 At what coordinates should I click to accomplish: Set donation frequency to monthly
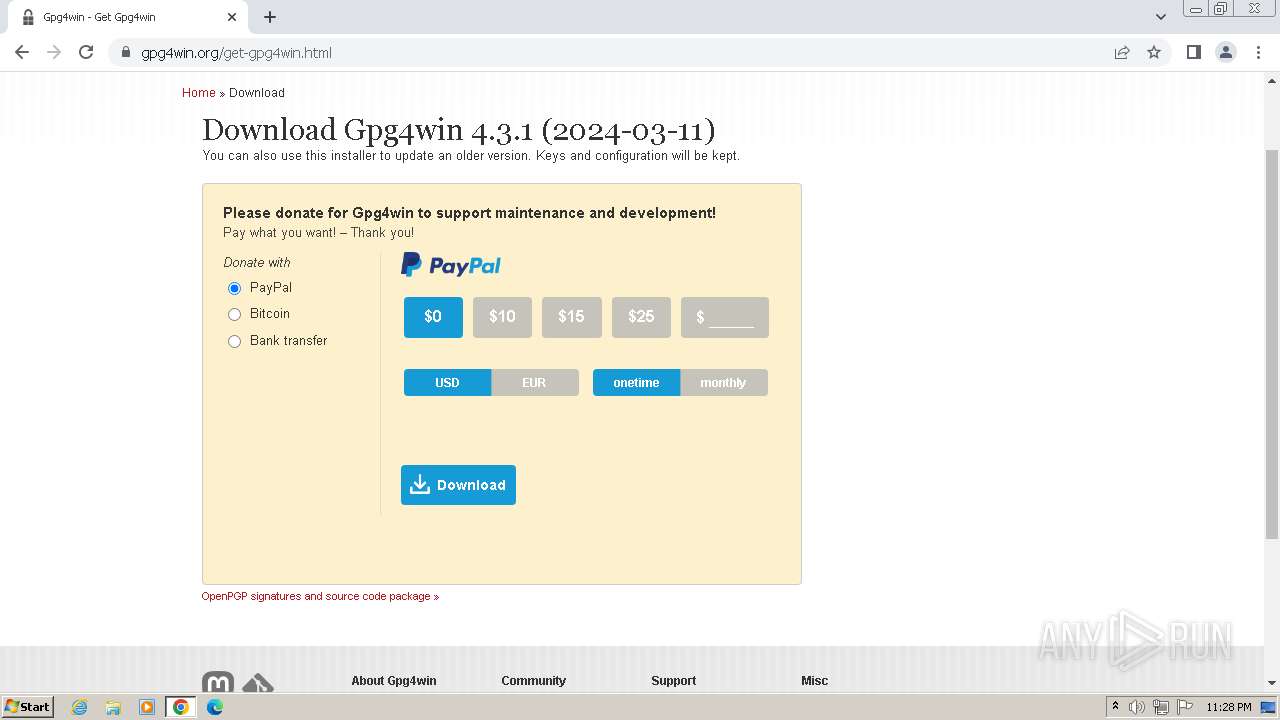[723, 383]
